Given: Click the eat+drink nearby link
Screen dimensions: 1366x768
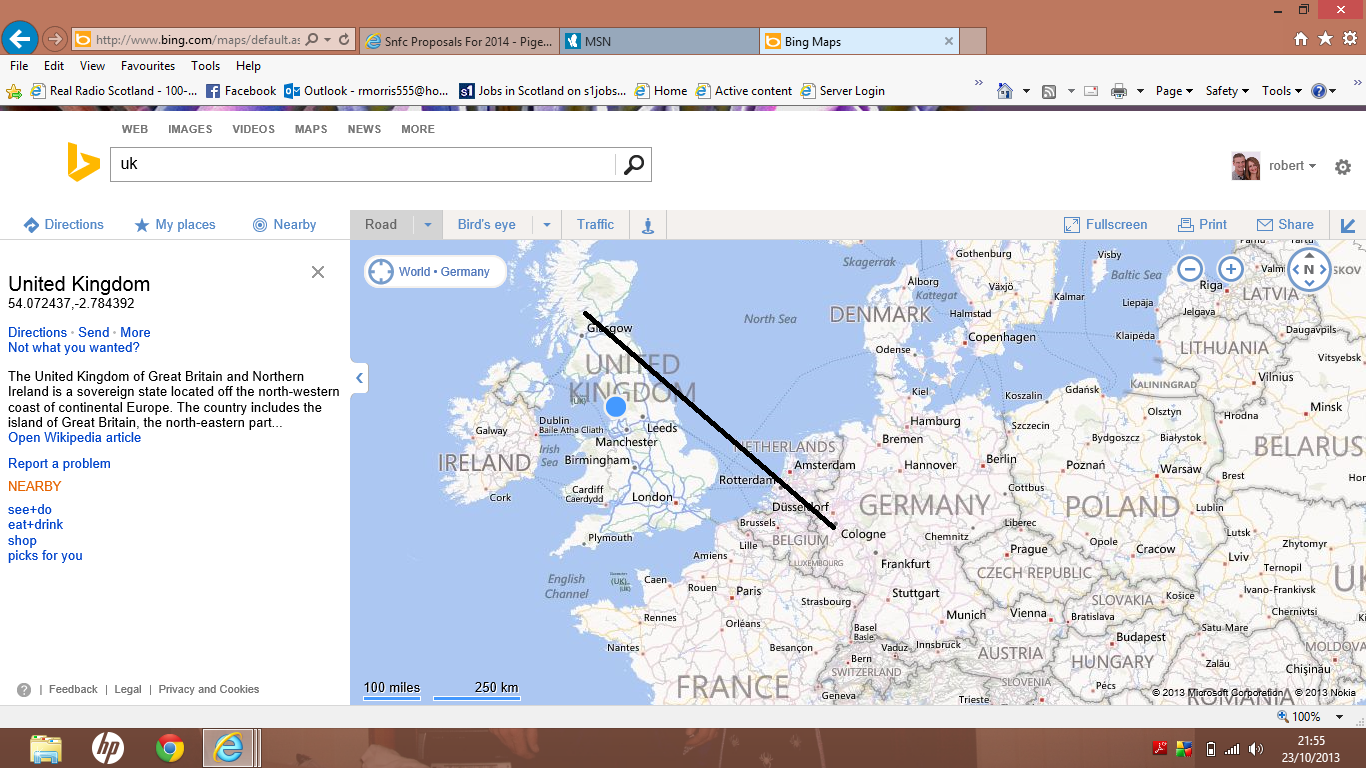Looking at the screenshot, I should click(35, 525).
